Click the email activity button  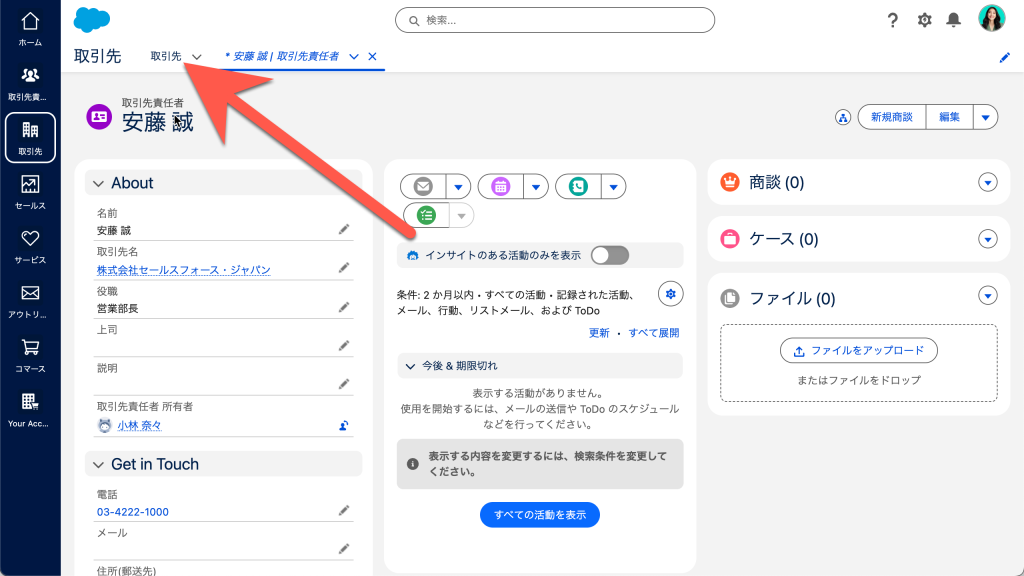click(423, 187)
